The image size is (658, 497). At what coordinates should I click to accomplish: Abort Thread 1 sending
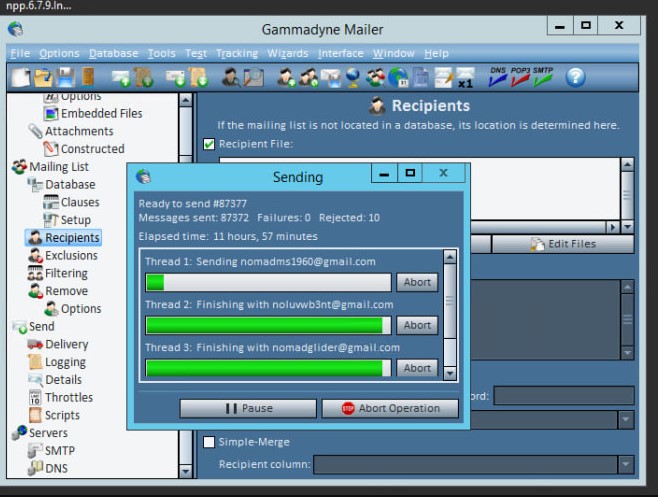tap(417, 282)
